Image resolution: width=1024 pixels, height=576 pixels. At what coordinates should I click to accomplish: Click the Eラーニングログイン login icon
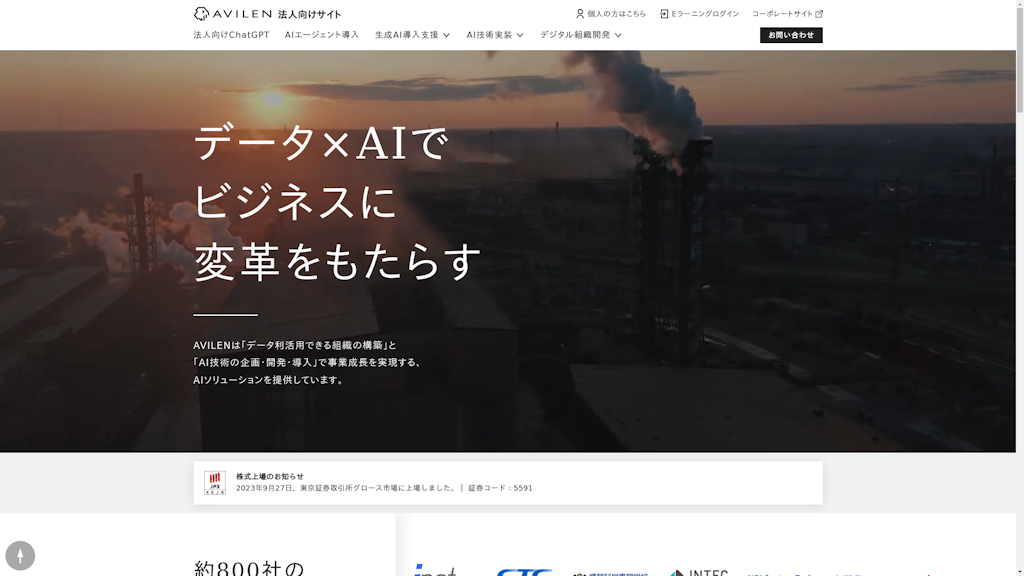pos(664,14)
